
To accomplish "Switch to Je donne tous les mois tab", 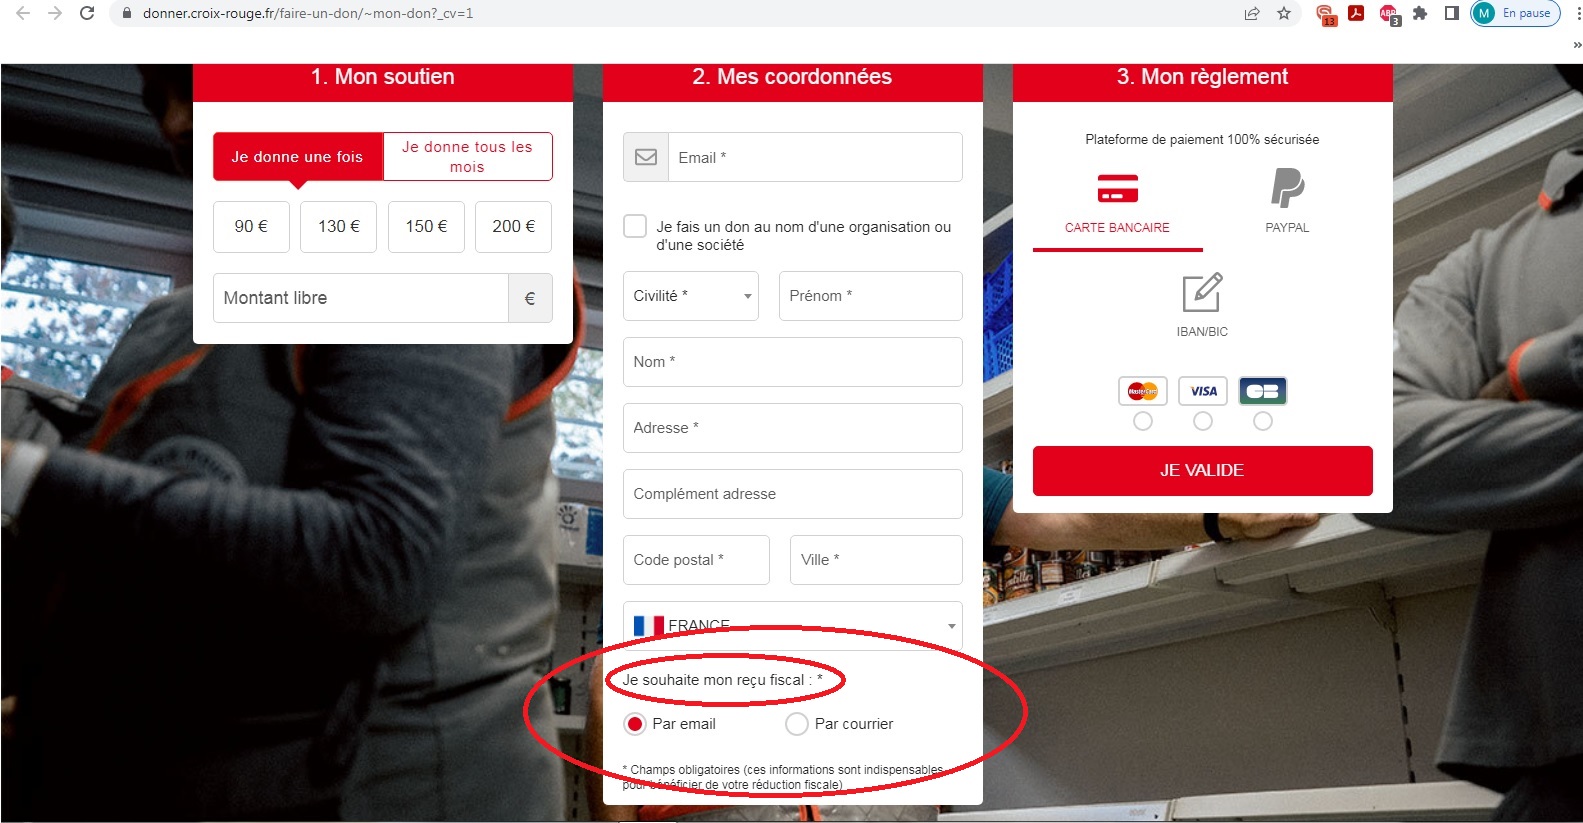I will coord(467,157).
